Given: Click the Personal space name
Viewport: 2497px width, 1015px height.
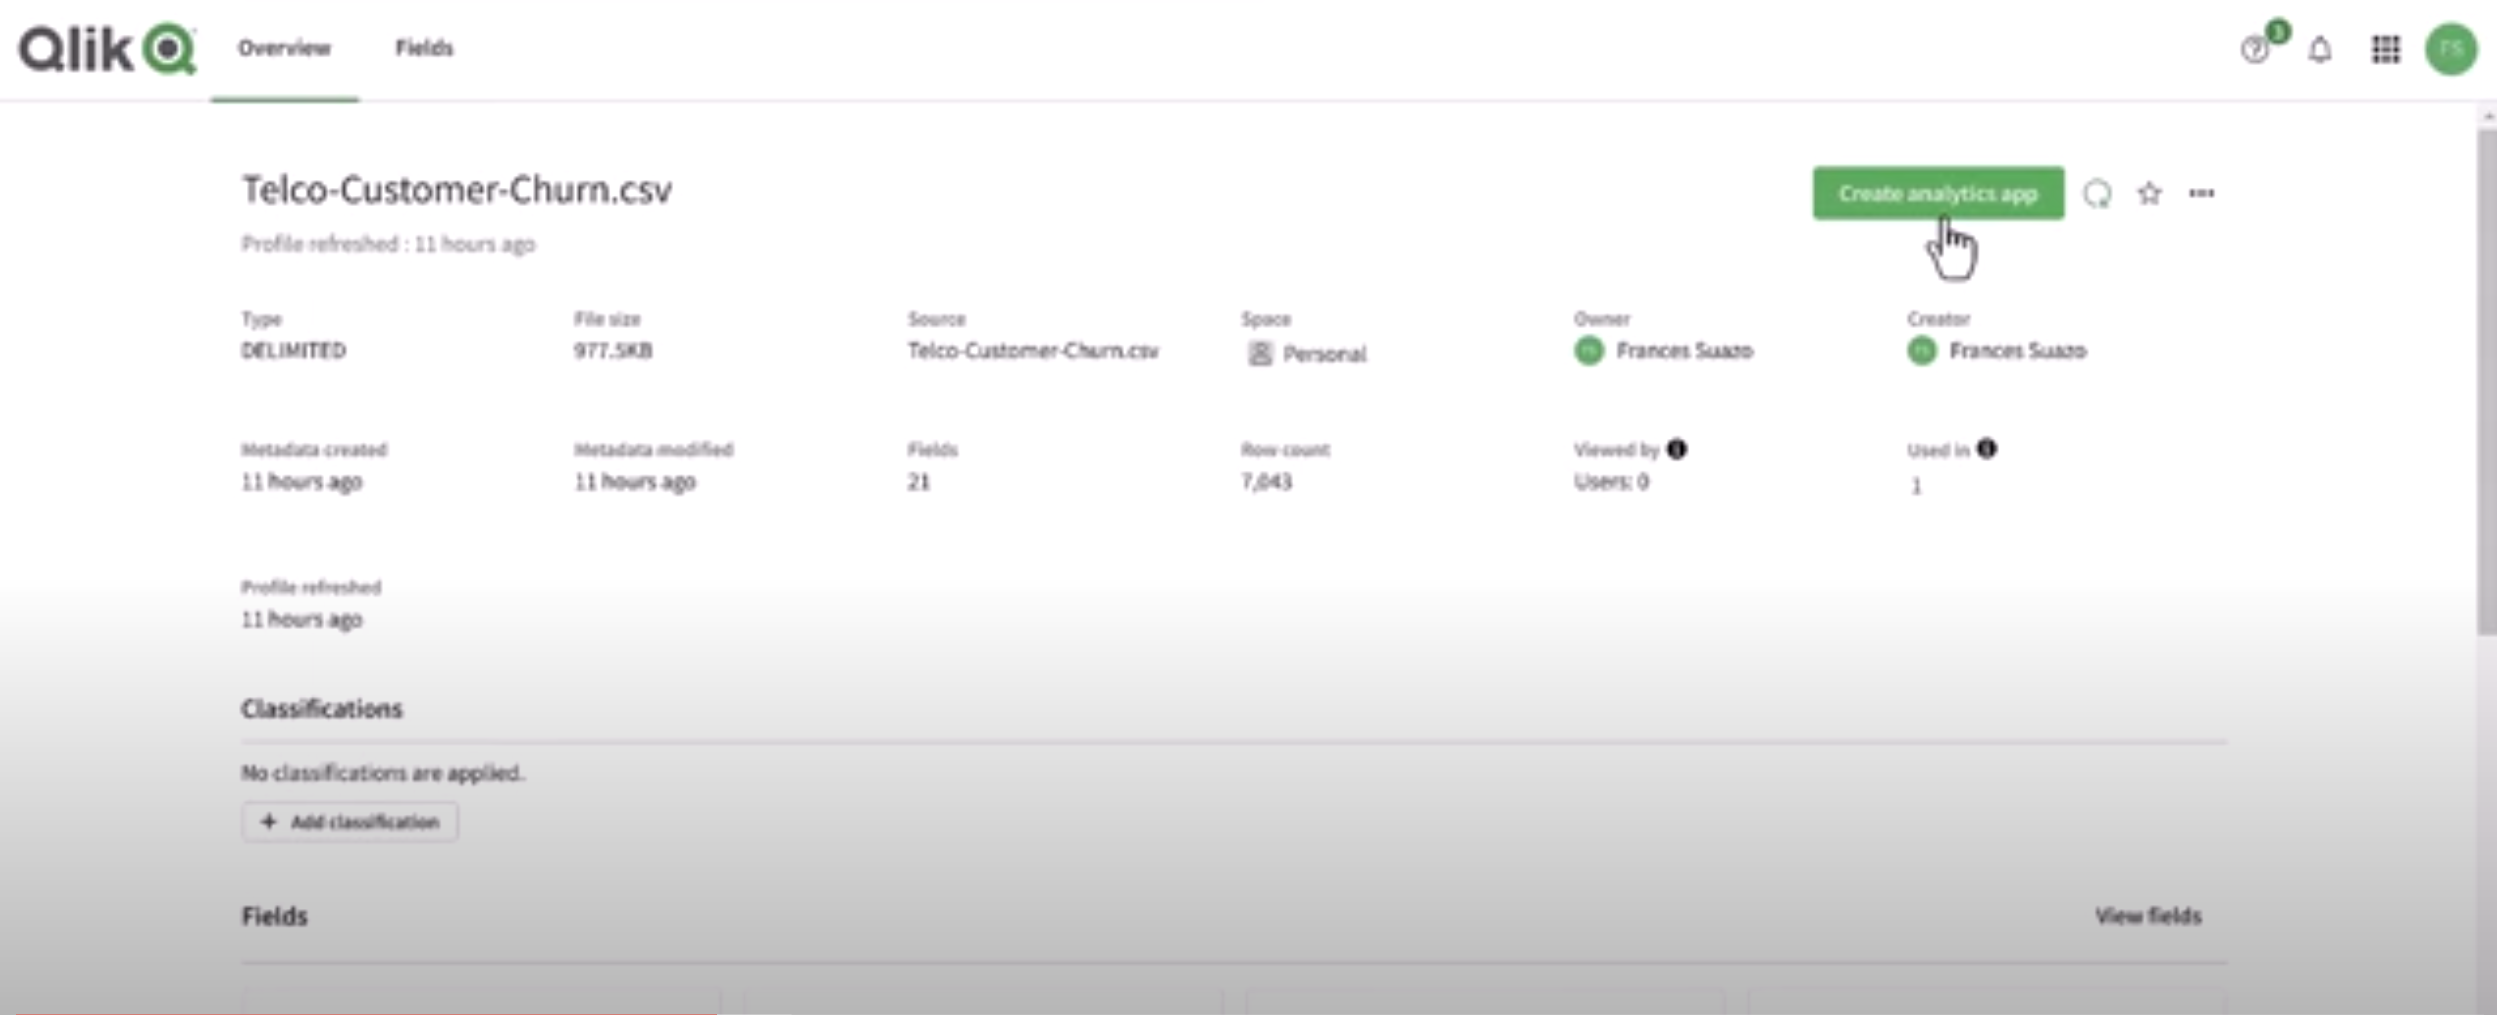Looking at the screenshot, I should (x=1324, y=354).
